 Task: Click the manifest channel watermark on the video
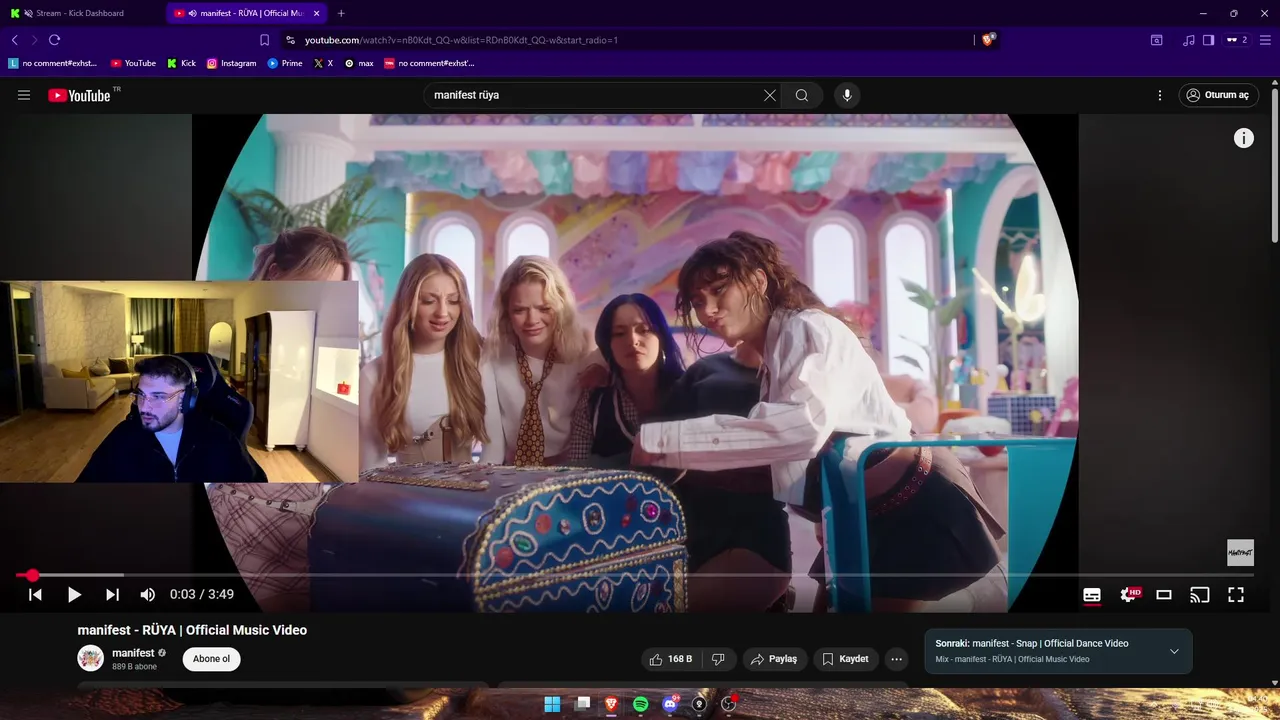click(1240, 552)
